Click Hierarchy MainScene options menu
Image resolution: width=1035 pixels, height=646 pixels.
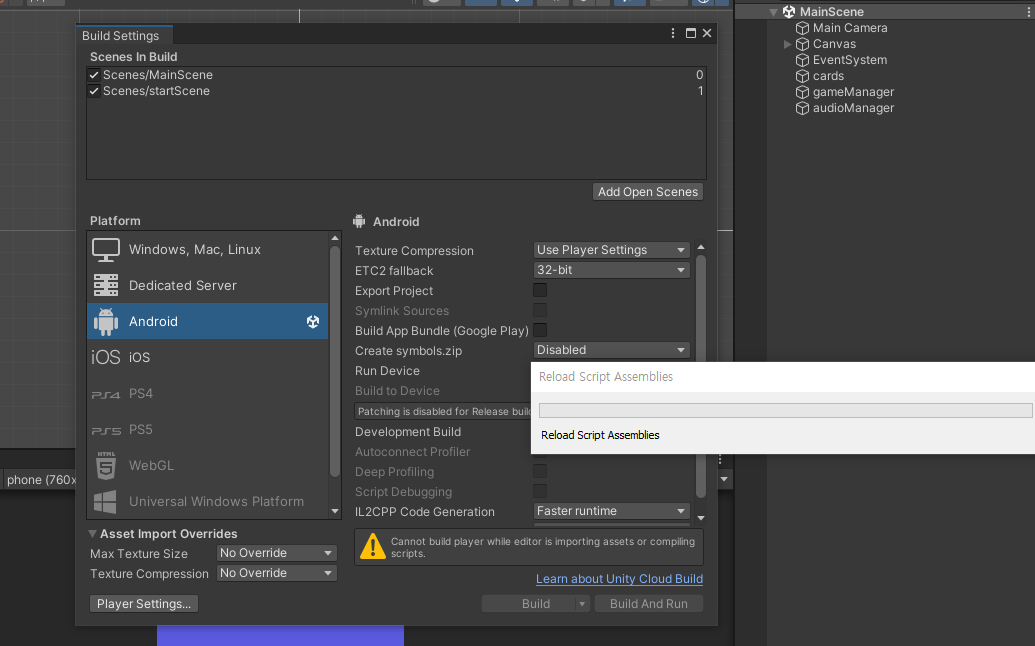pyautogui.click(x=1029, y=12)
